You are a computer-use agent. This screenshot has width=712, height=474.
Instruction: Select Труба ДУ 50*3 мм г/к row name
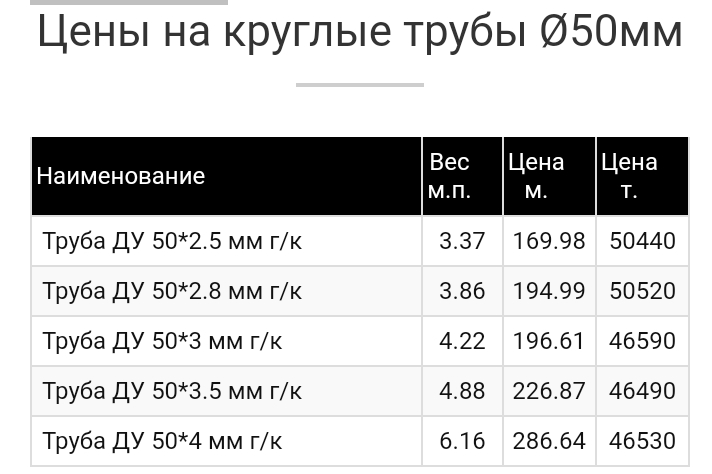pyautogui.click(x=162, y=341)
